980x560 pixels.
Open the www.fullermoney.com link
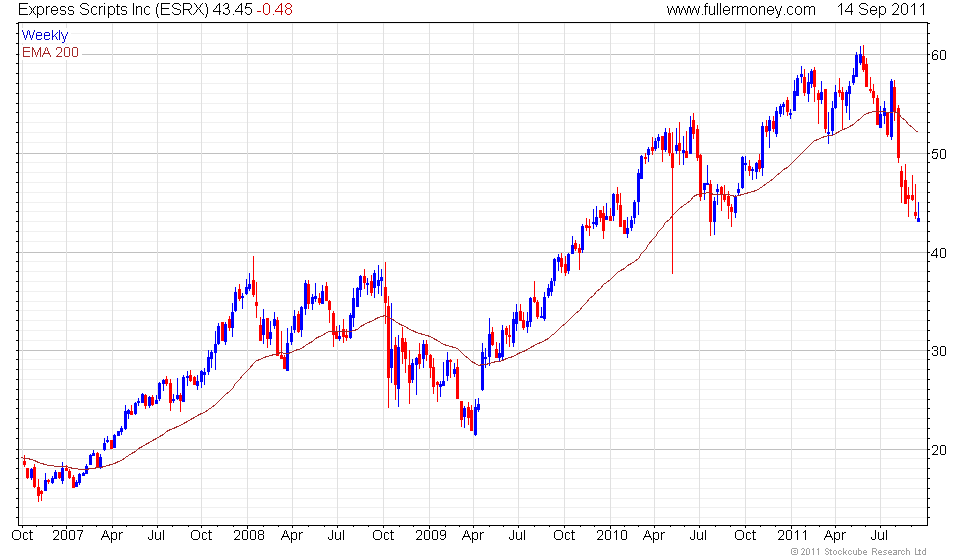tap(741, 9)
